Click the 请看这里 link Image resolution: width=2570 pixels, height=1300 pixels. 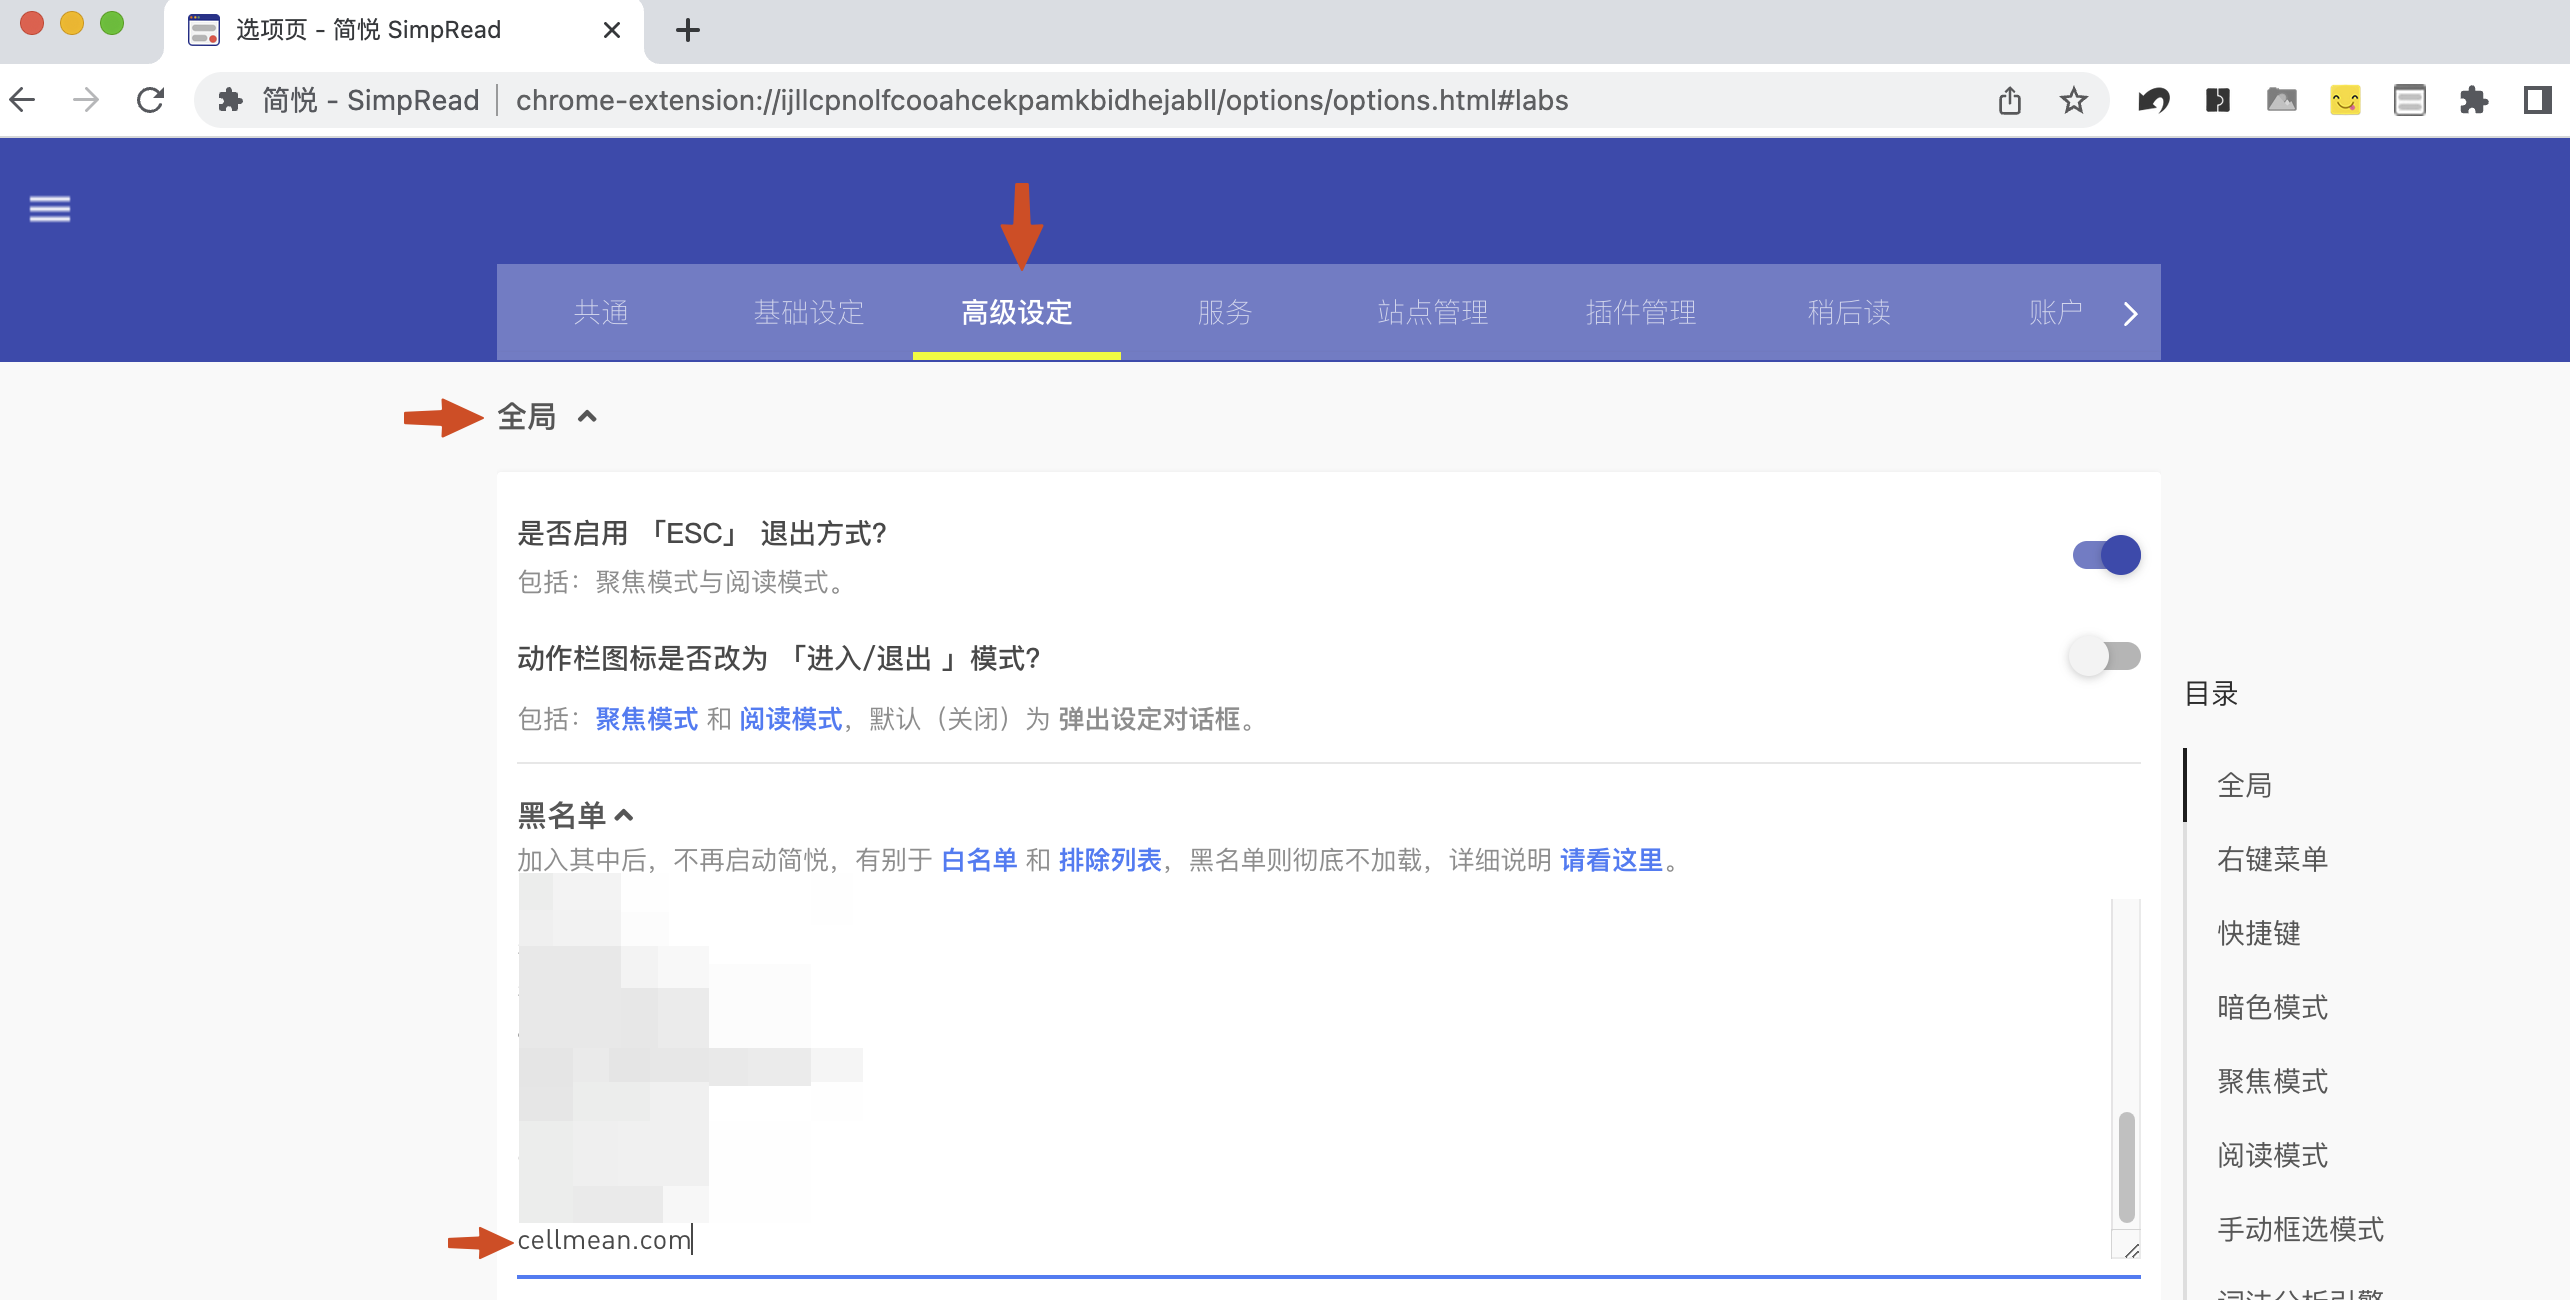click(x=1611, y=861)
